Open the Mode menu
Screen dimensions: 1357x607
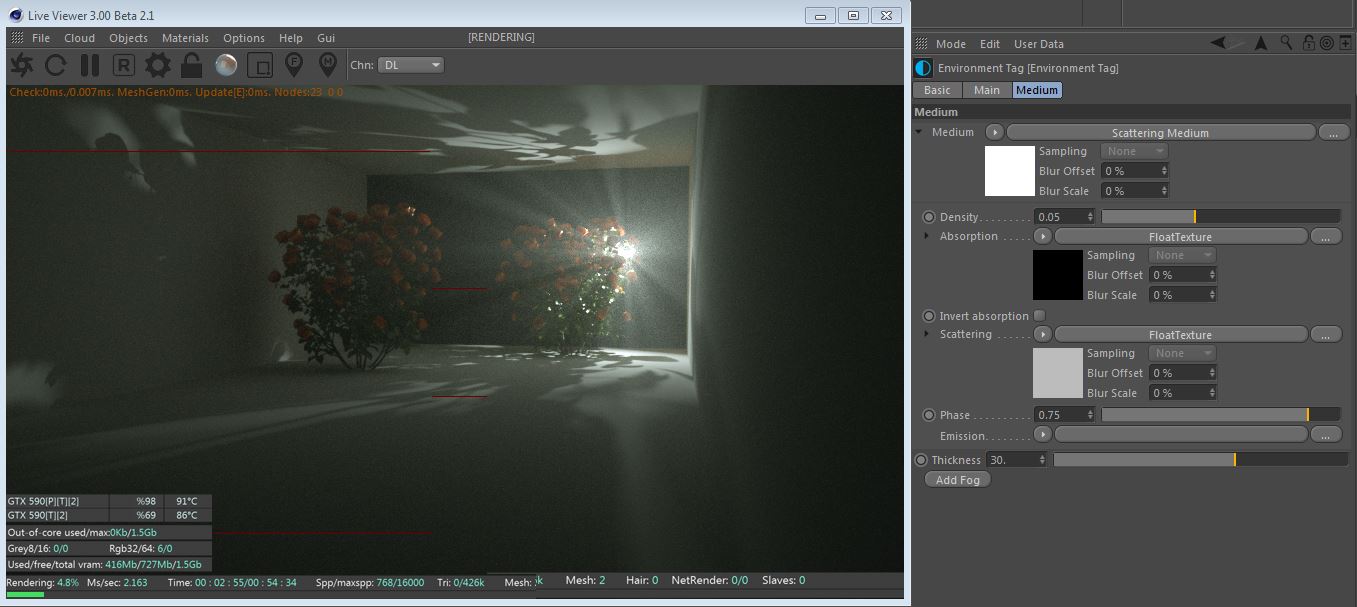point(951,44)
